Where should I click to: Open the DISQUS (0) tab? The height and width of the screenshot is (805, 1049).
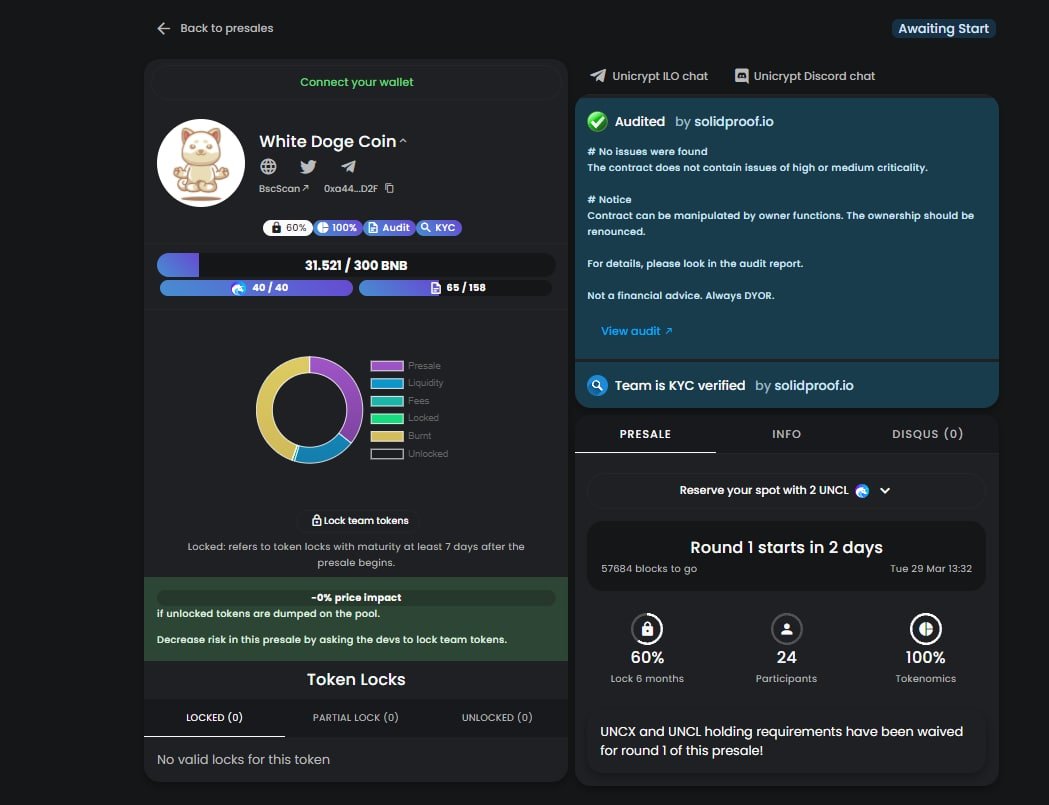click(x=927, y=434)
